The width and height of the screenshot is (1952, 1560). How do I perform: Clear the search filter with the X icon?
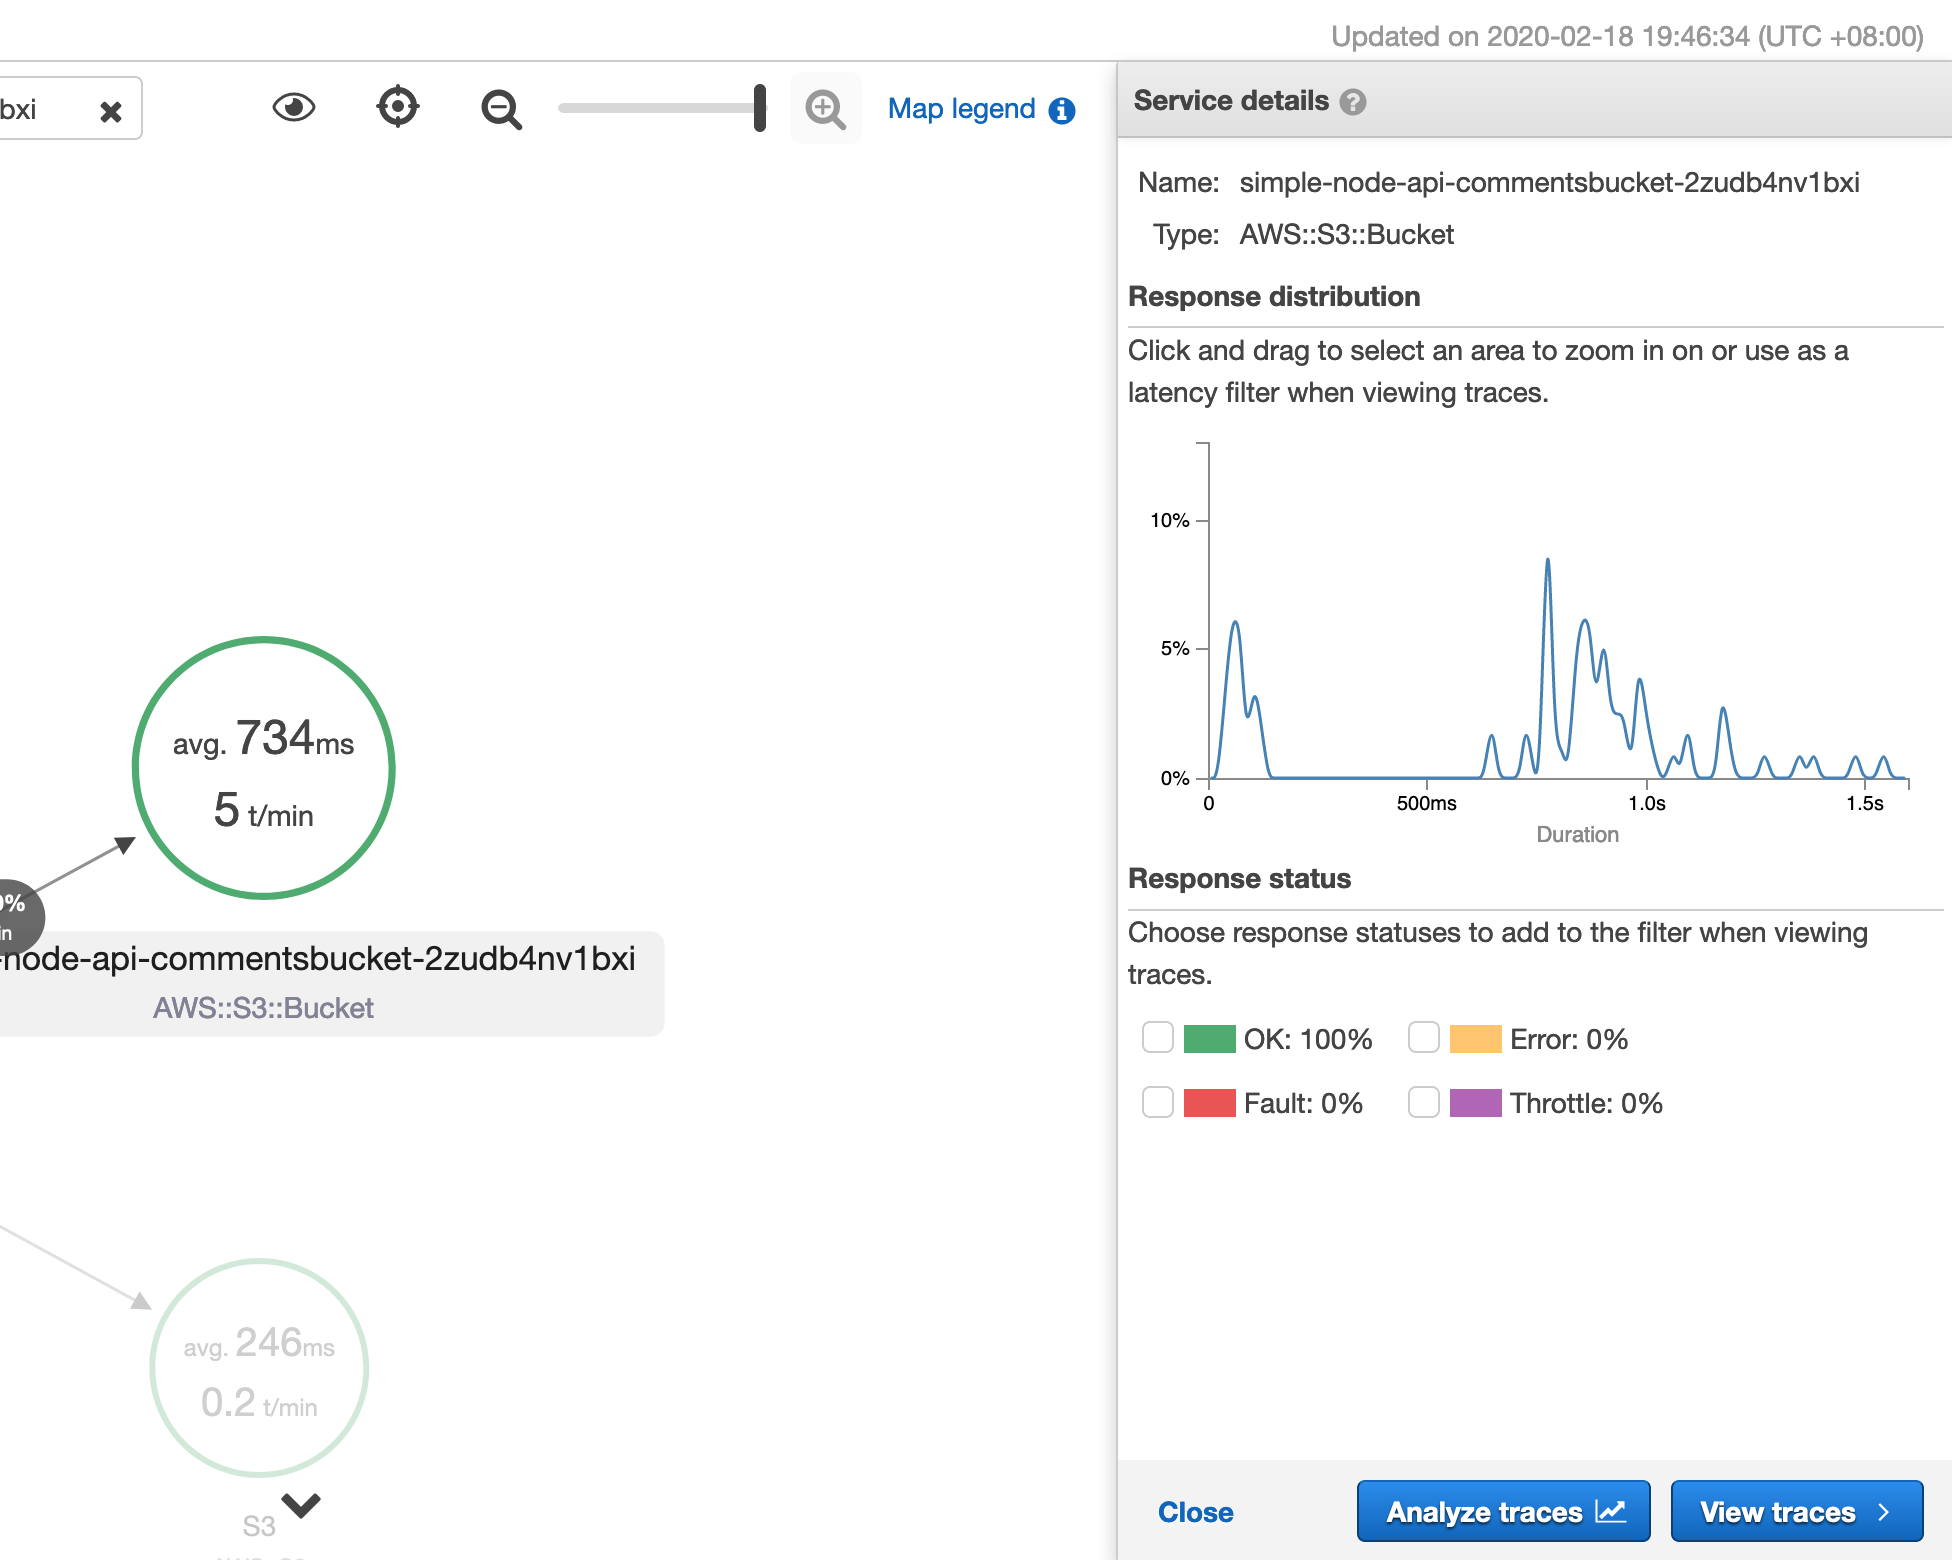click(111, 111)
